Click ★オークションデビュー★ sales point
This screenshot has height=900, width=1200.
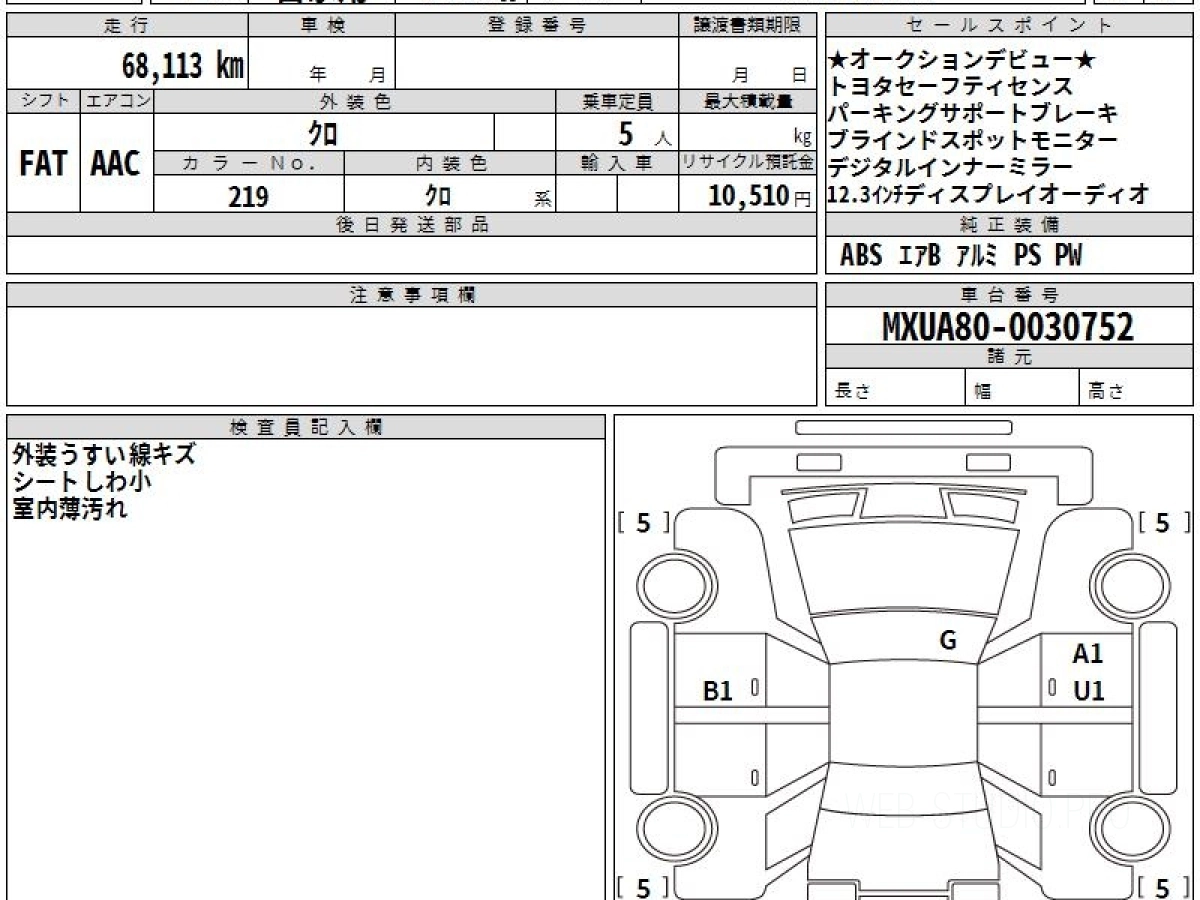[x=963, y=61]
